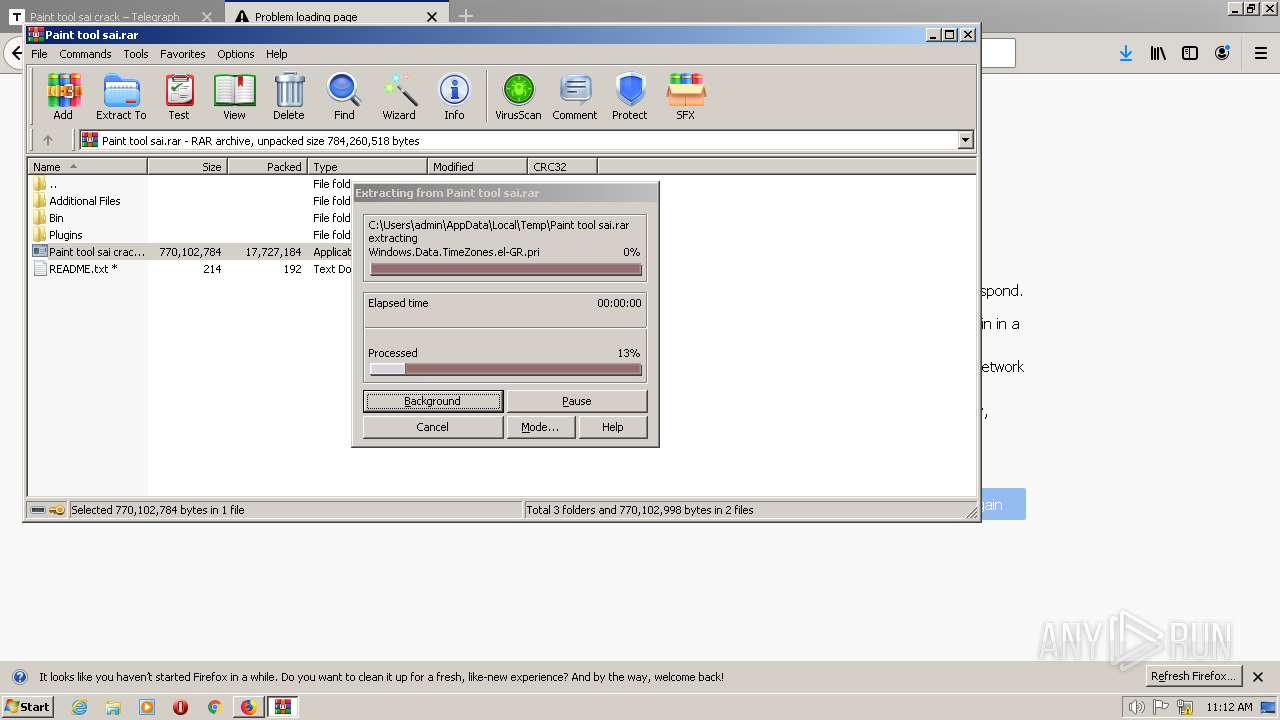This screenshot has width=1280, height=720.
Task: Select the README.txt file
Action: pos(83,269)
